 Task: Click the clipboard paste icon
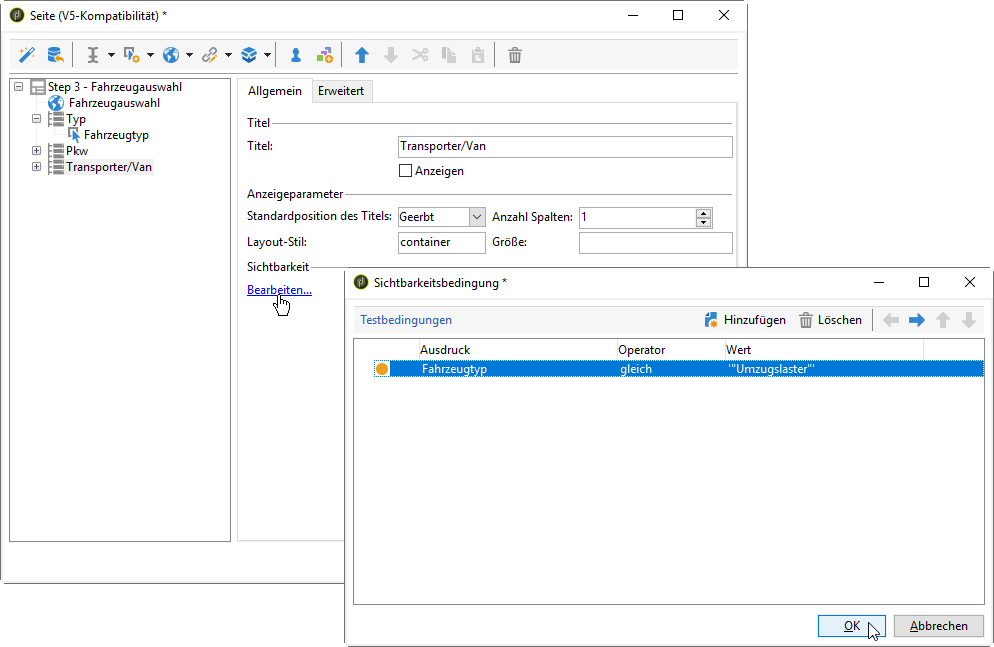[x=478, y=55]
